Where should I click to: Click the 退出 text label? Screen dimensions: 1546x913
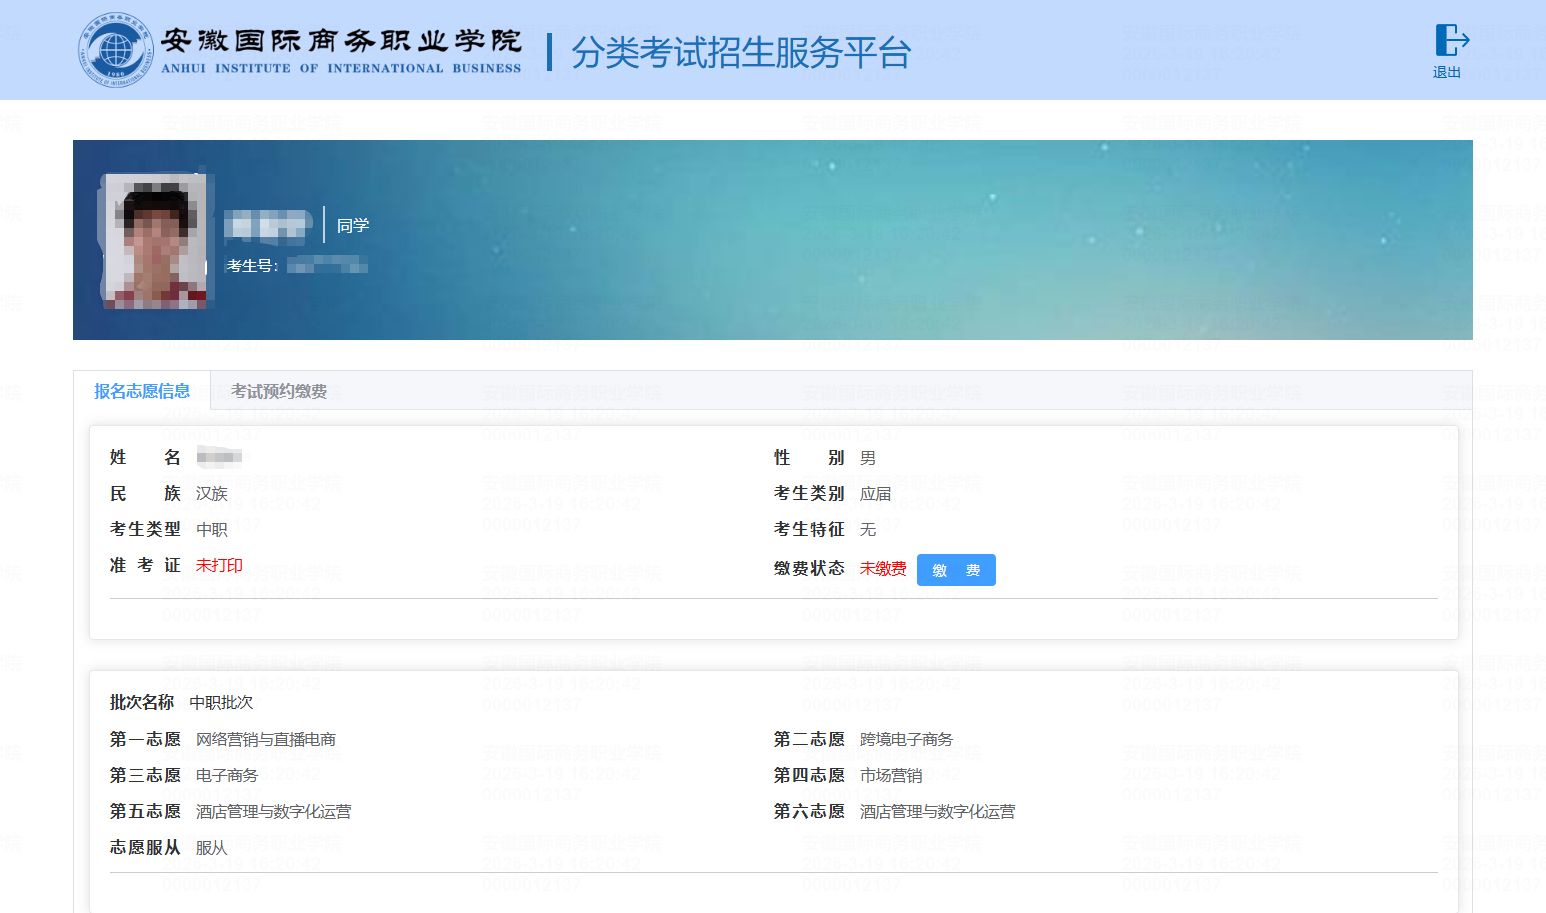tap(1446, 72)
